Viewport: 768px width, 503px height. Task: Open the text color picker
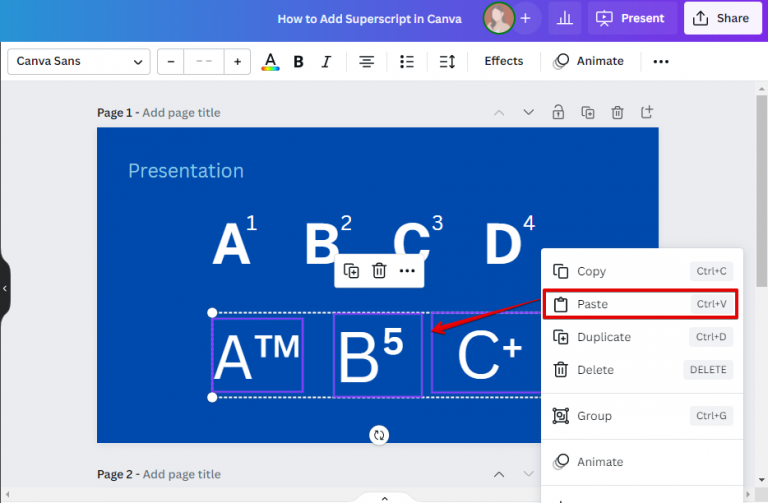coord(270,62)
